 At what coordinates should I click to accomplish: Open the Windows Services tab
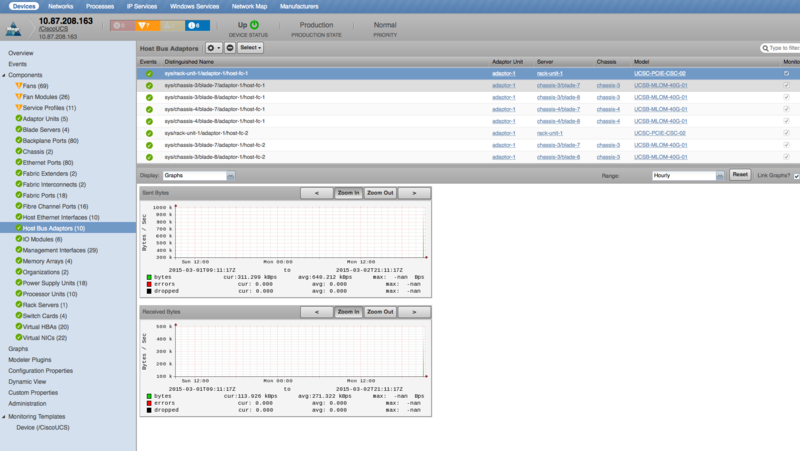tap(194, 6)
